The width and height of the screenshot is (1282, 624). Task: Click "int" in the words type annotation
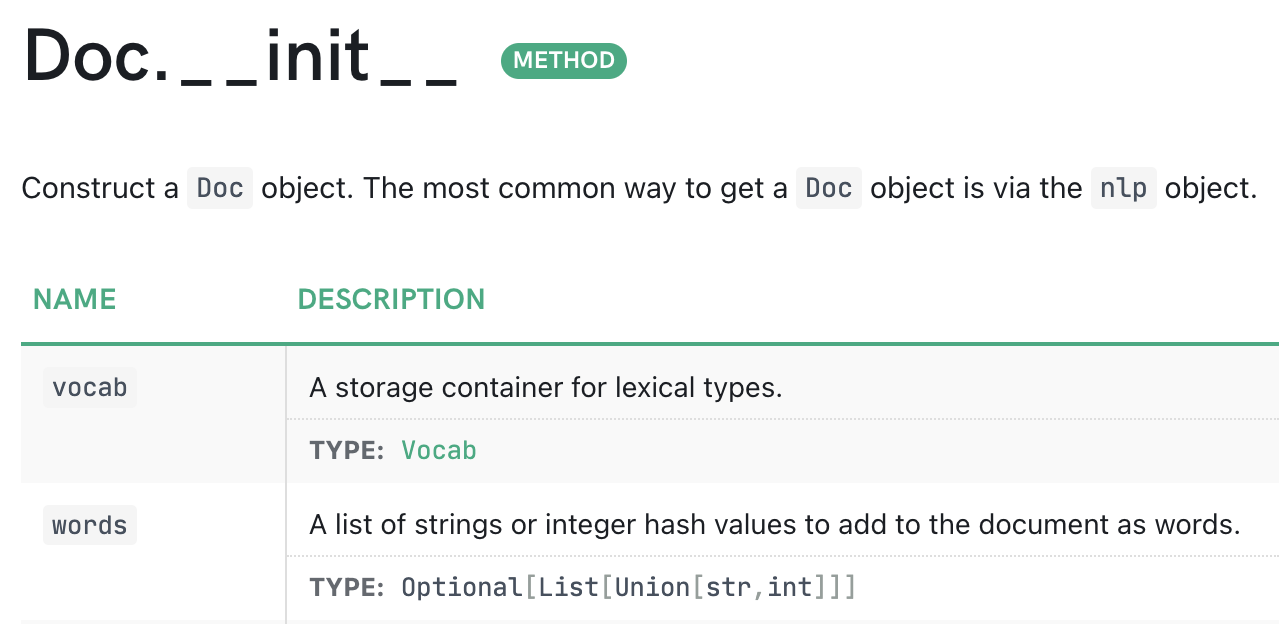tap(789, 587)
